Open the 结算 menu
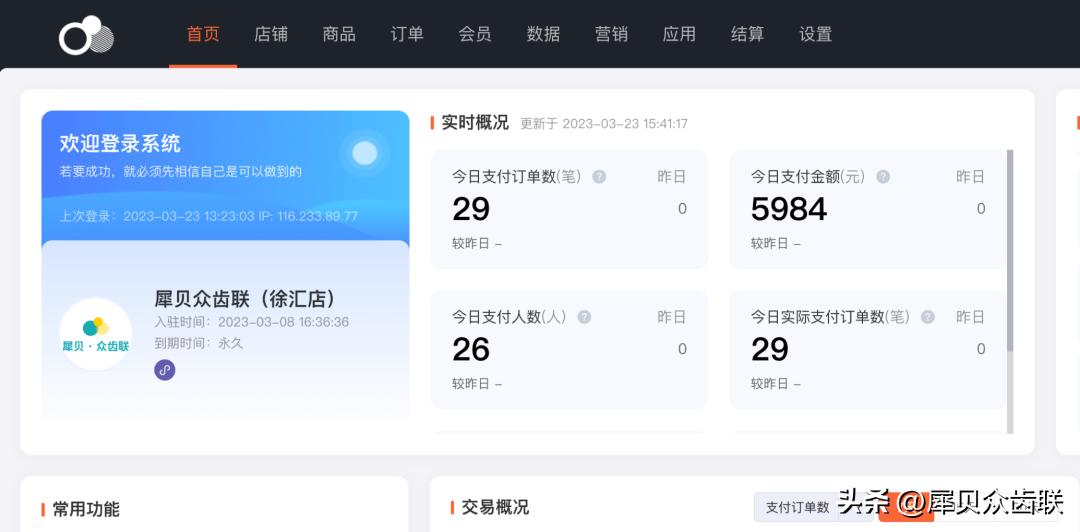The height and width of the screenshot is (532, 1080). [747, 34]
